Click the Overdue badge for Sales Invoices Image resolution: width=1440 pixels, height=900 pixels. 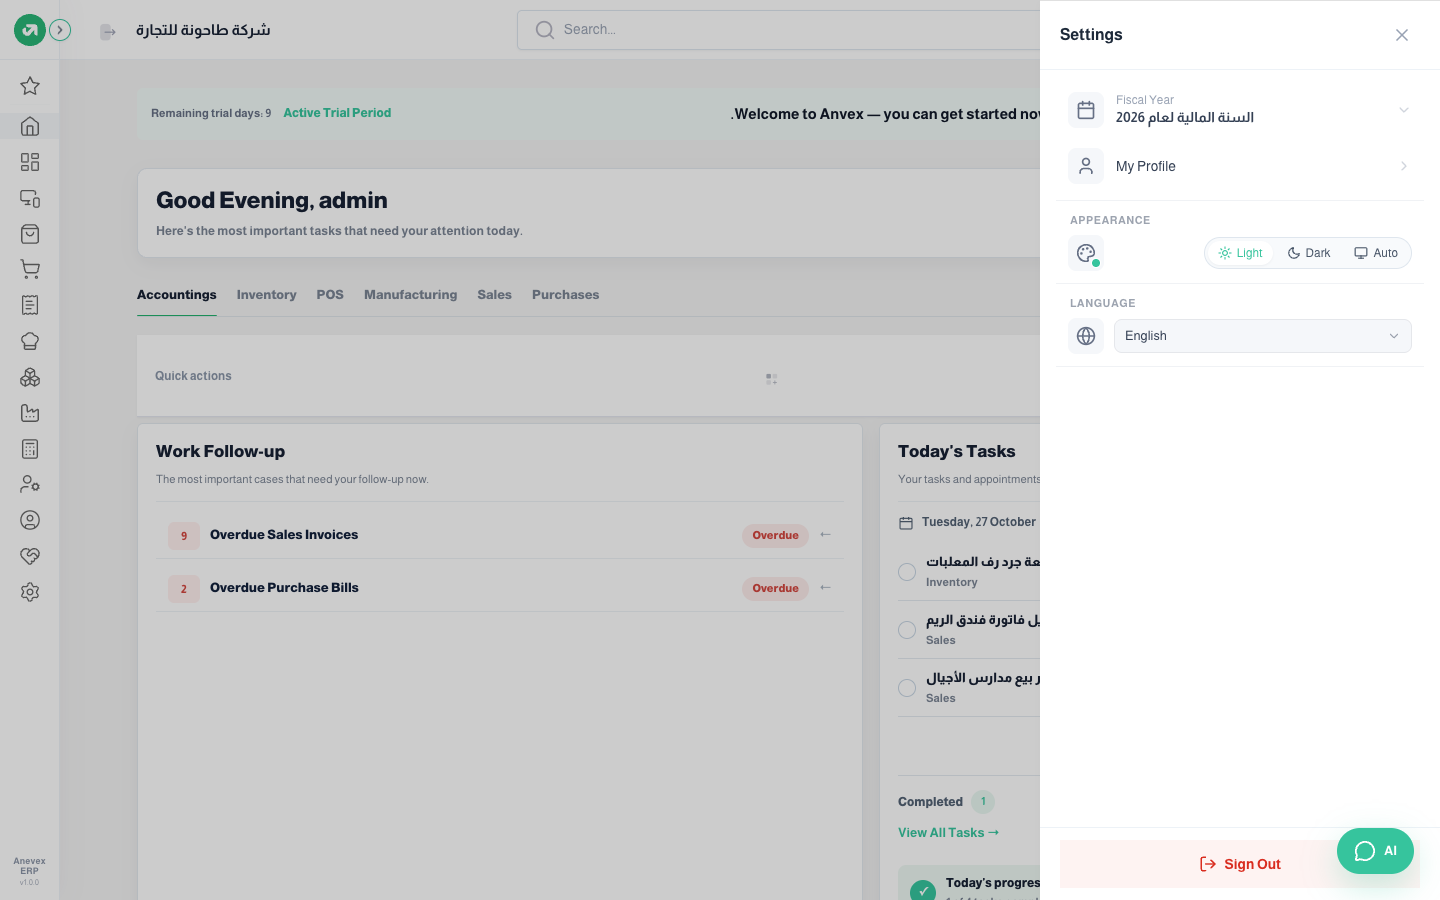775,535
